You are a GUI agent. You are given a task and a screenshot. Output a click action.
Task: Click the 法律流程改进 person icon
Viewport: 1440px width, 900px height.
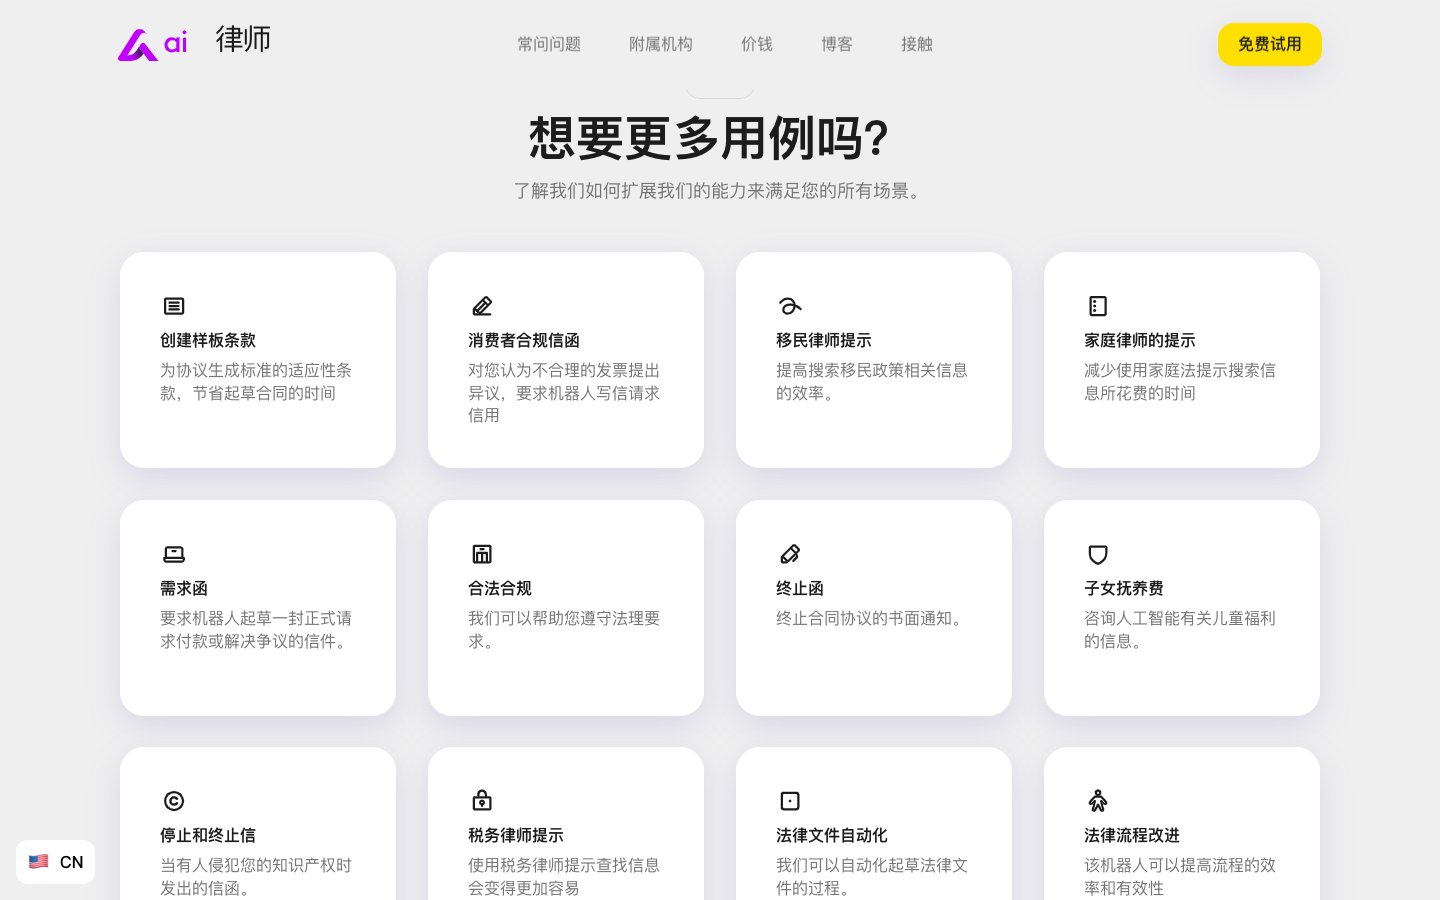[x=1098, y=801]
